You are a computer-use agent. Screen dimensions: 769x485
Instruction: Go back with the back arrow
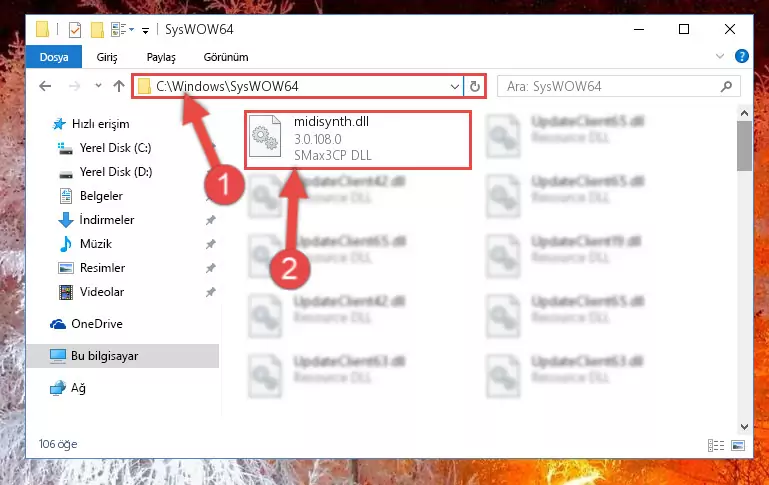pos(45,86)
